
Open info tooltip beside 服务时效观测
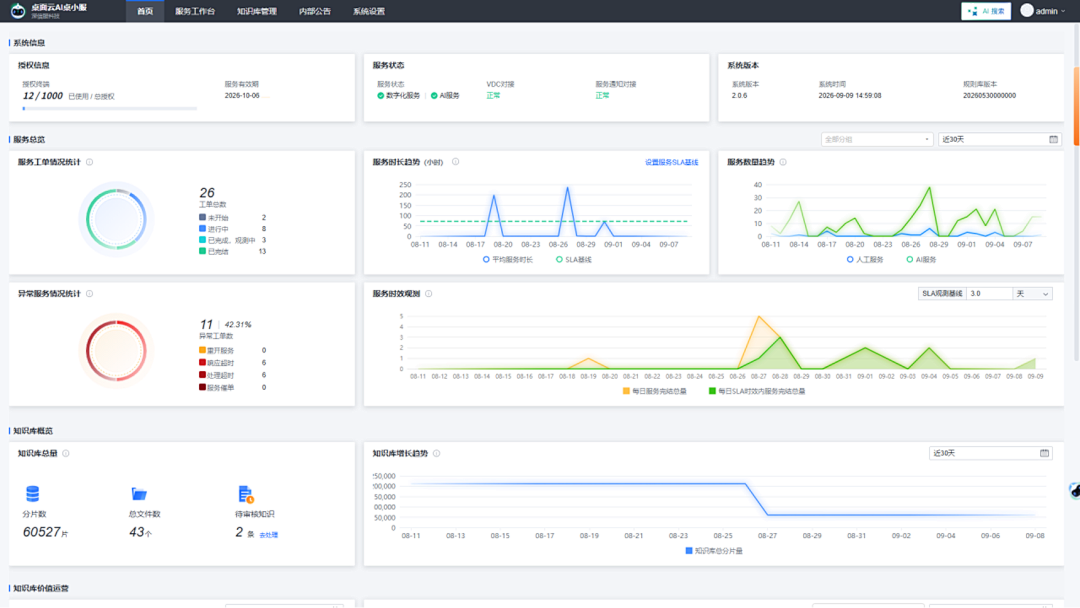(x=428, y=294)
